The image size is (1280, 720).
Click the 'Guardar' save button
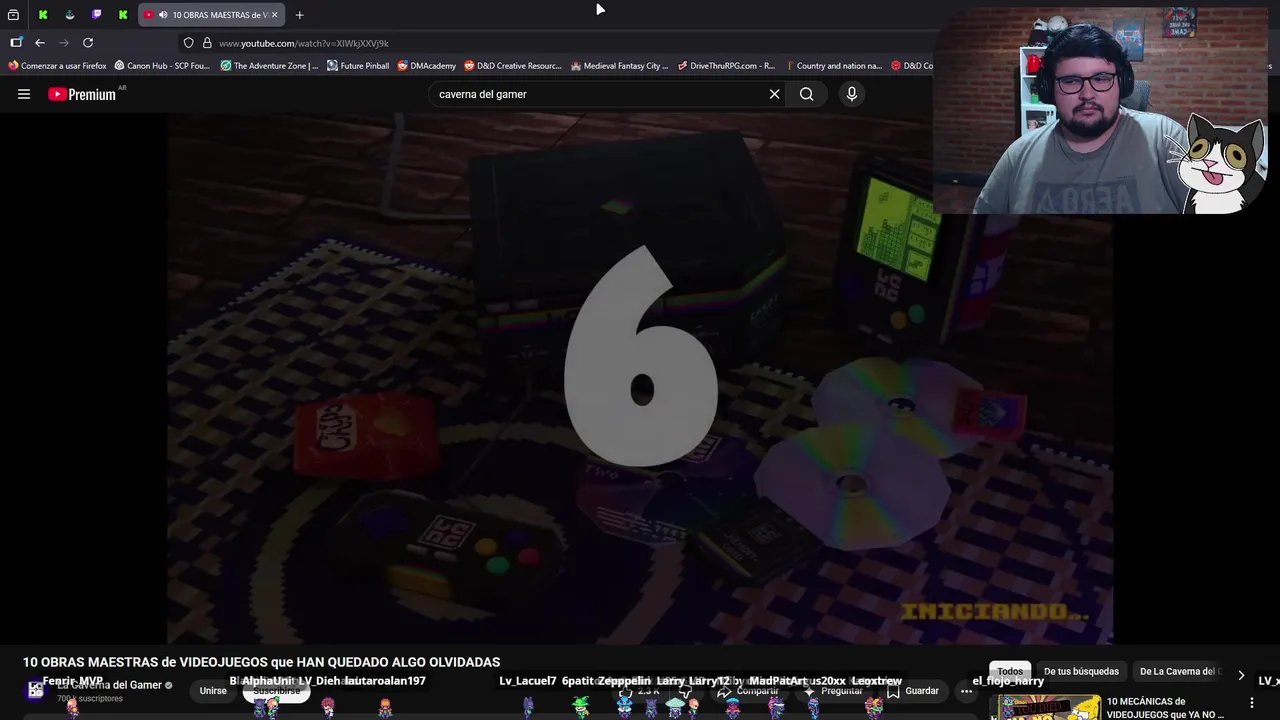click(912, 691)
